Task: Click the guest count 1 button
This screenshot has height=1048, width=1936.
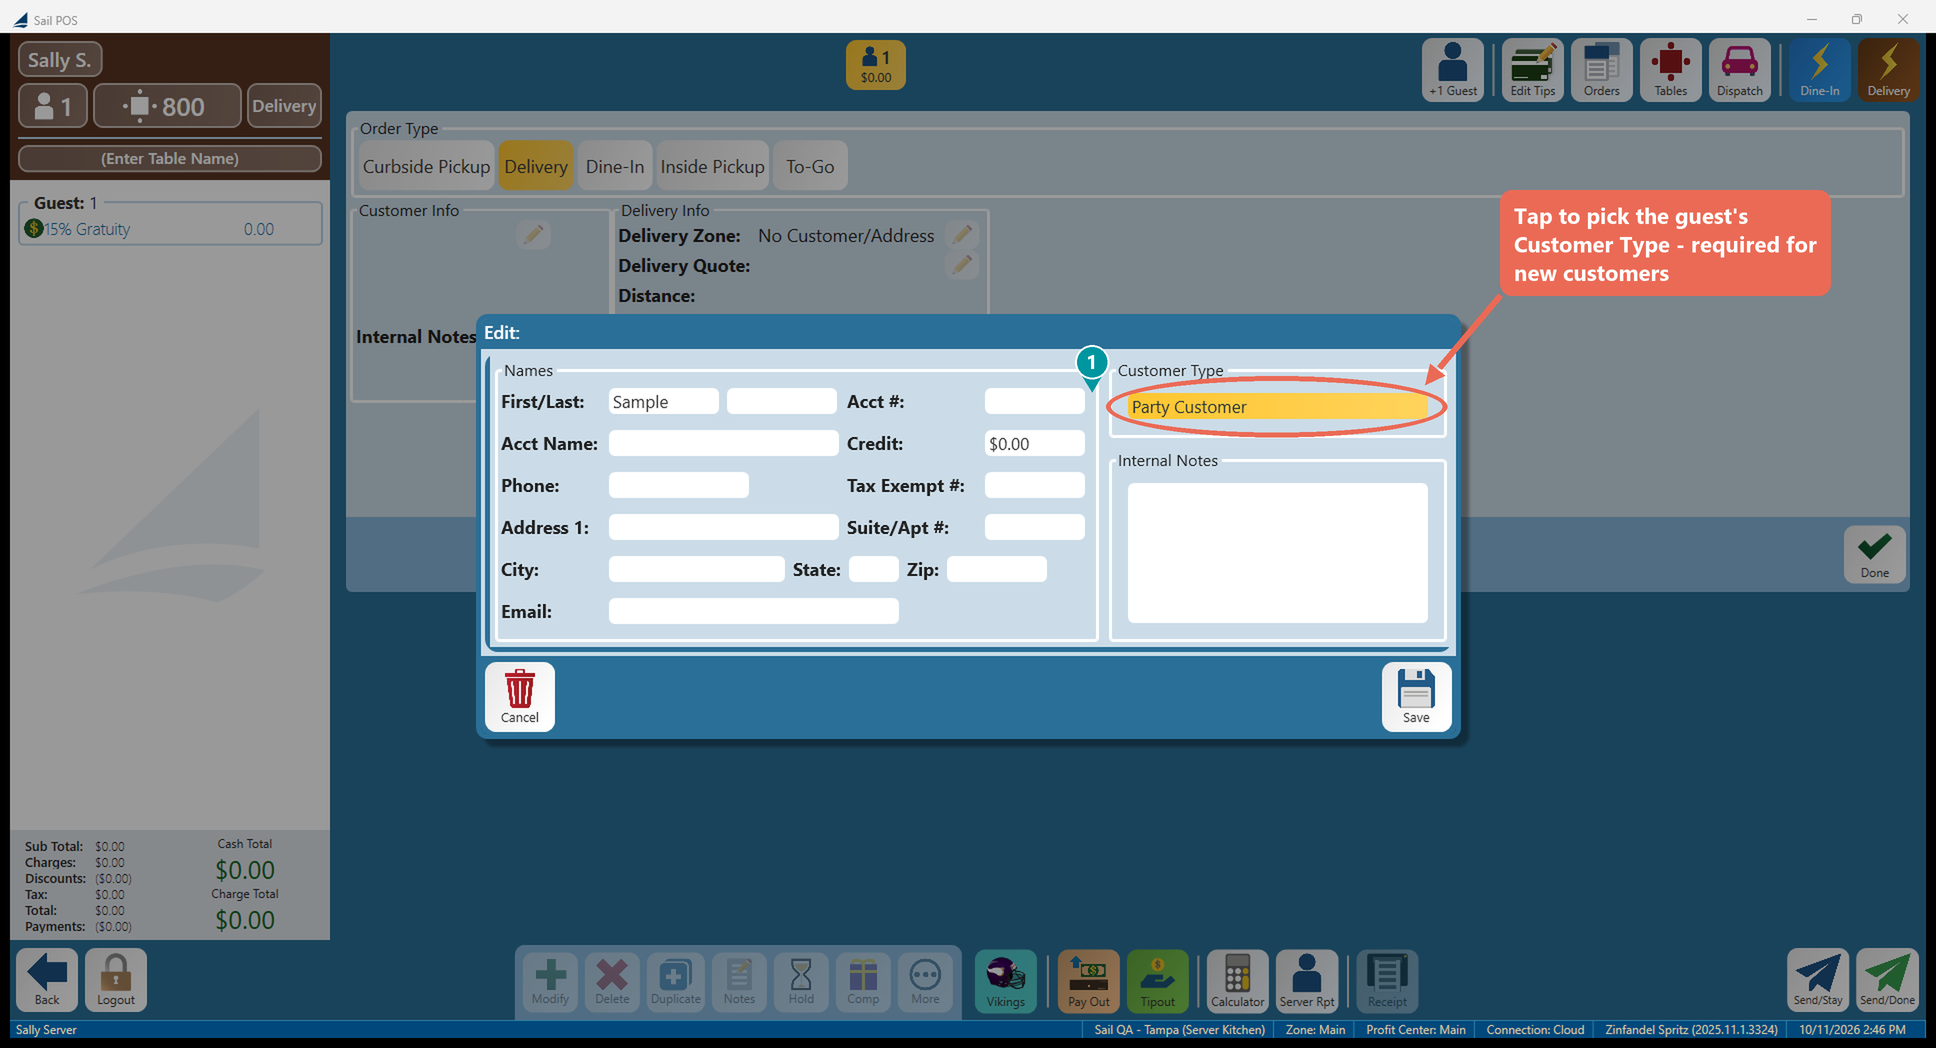Action: (x=54, y=106)
